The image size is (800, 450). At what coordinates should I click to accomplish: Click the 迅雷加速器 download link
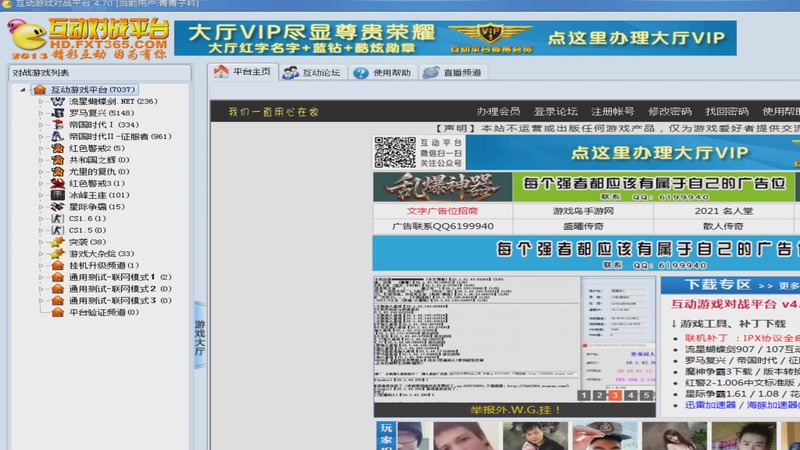click(x=710, y=405)
